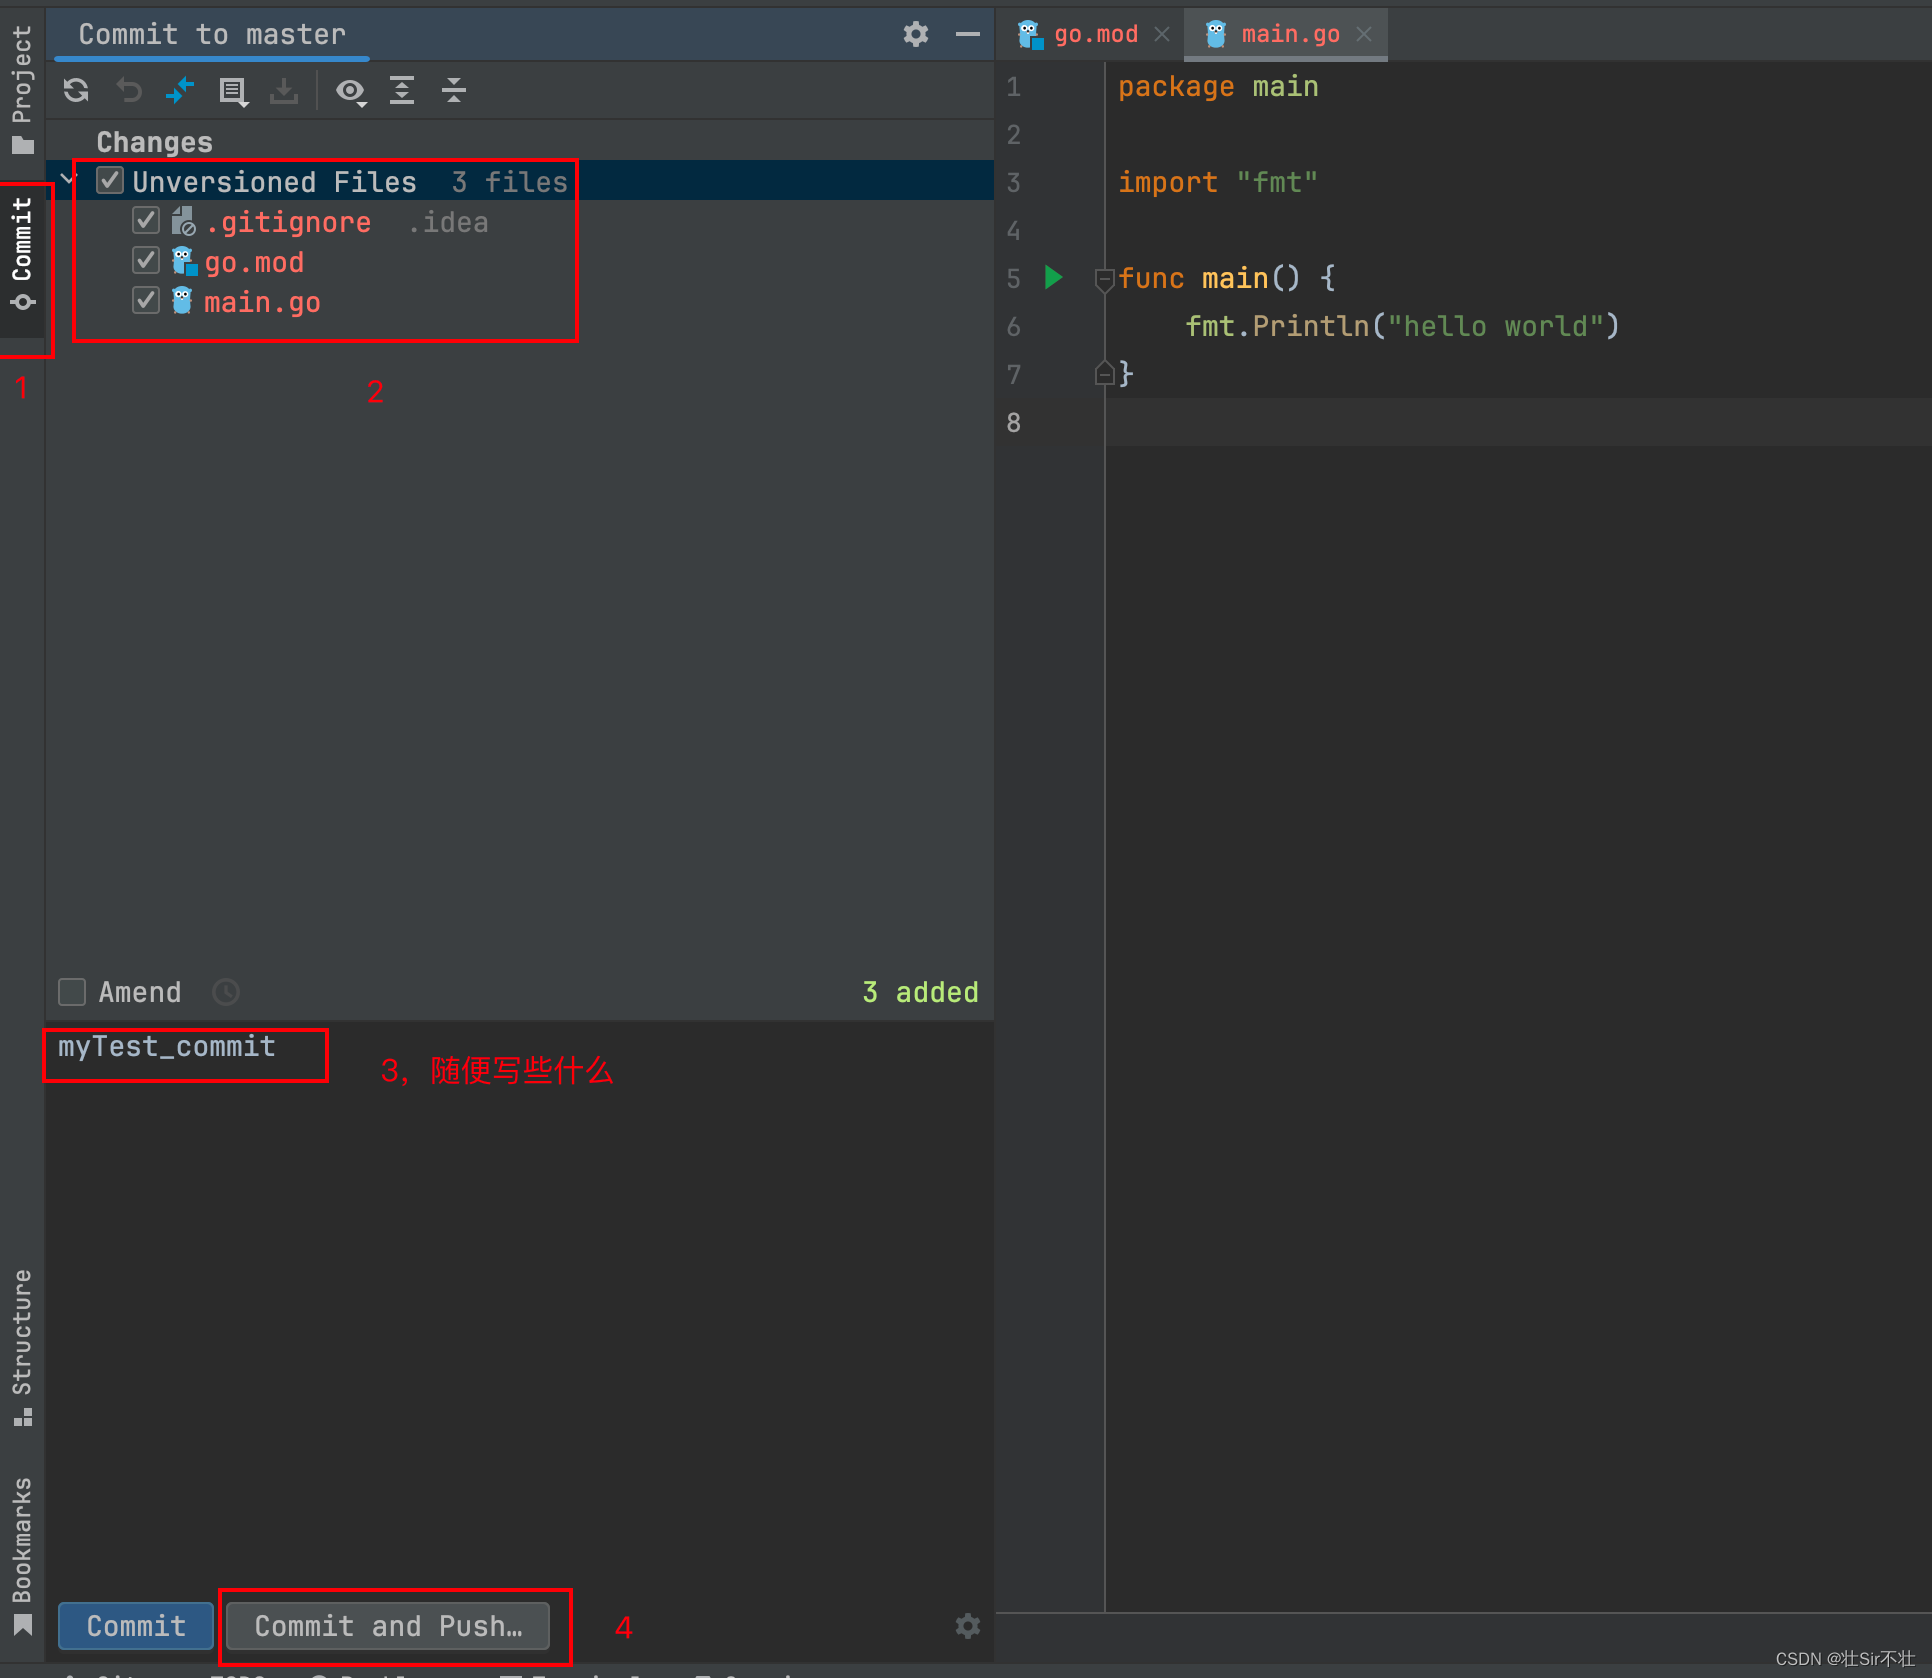Screen dimensions: 1932x1678
Task: Click the Collapse All toolbar icon
Action: coord(454,91)
